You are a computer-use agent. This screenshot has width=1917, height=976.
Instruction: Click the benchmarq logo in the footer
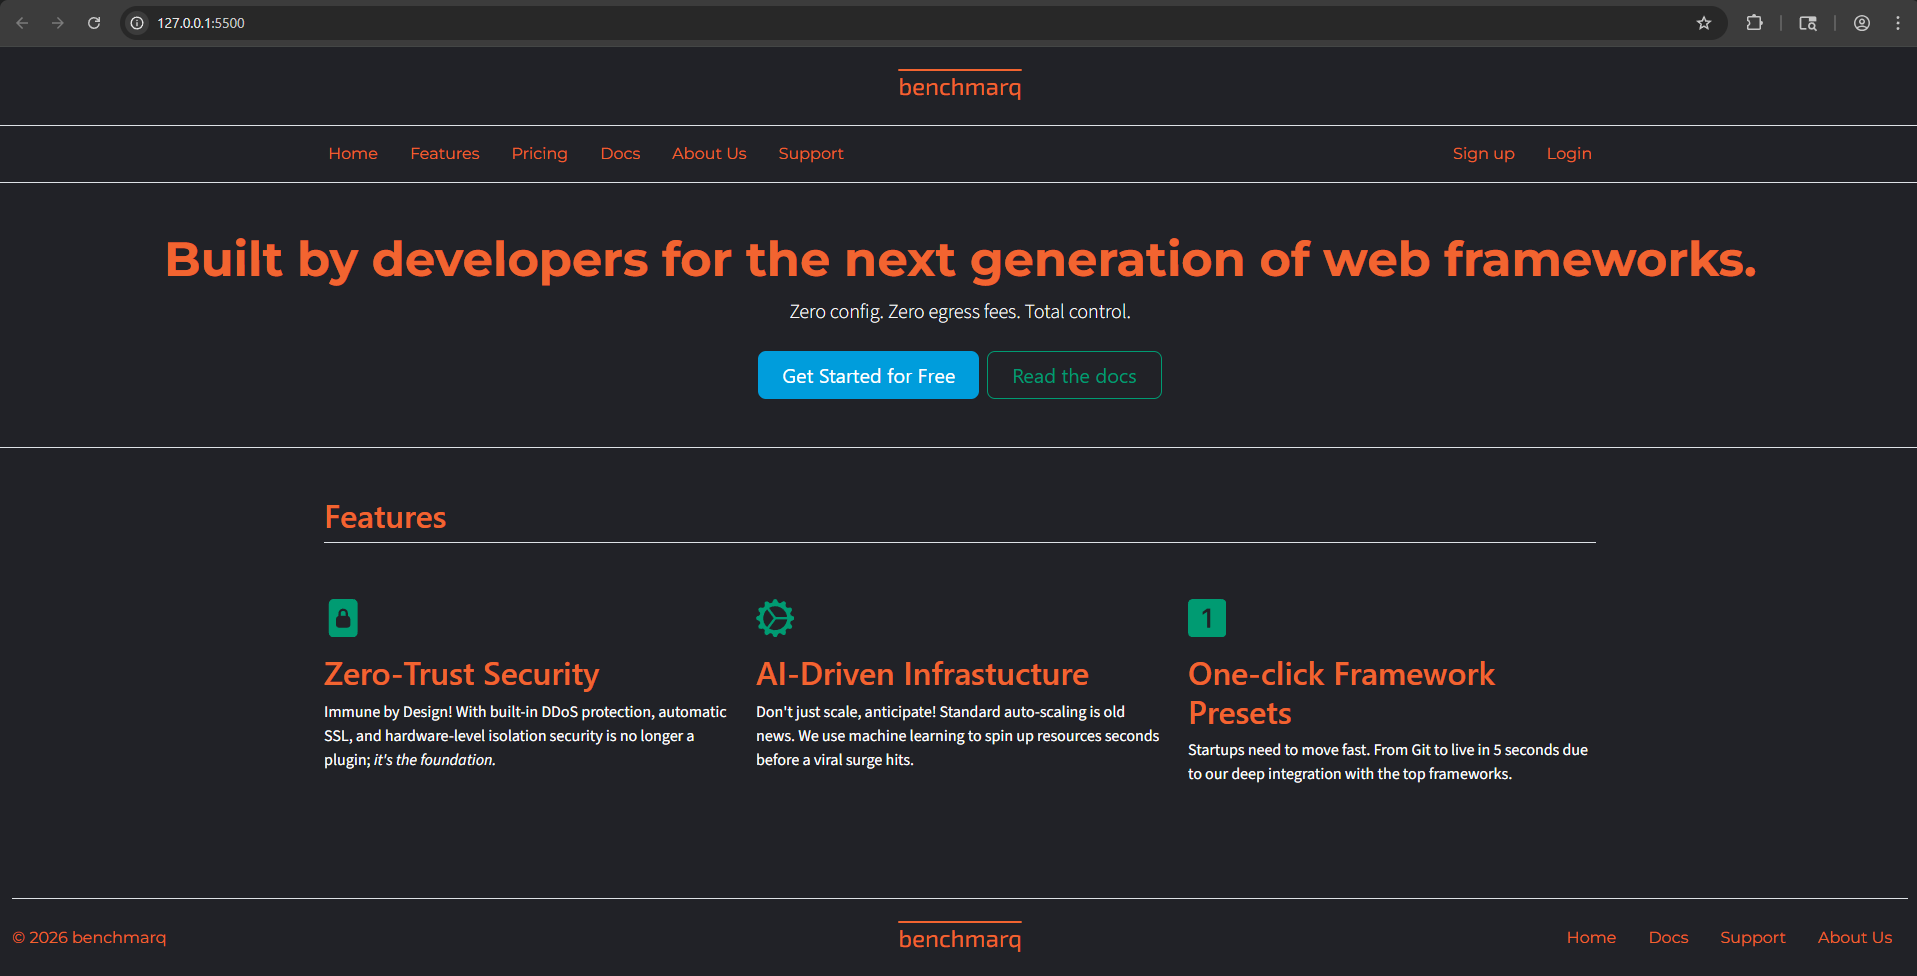tap(960, 938)
